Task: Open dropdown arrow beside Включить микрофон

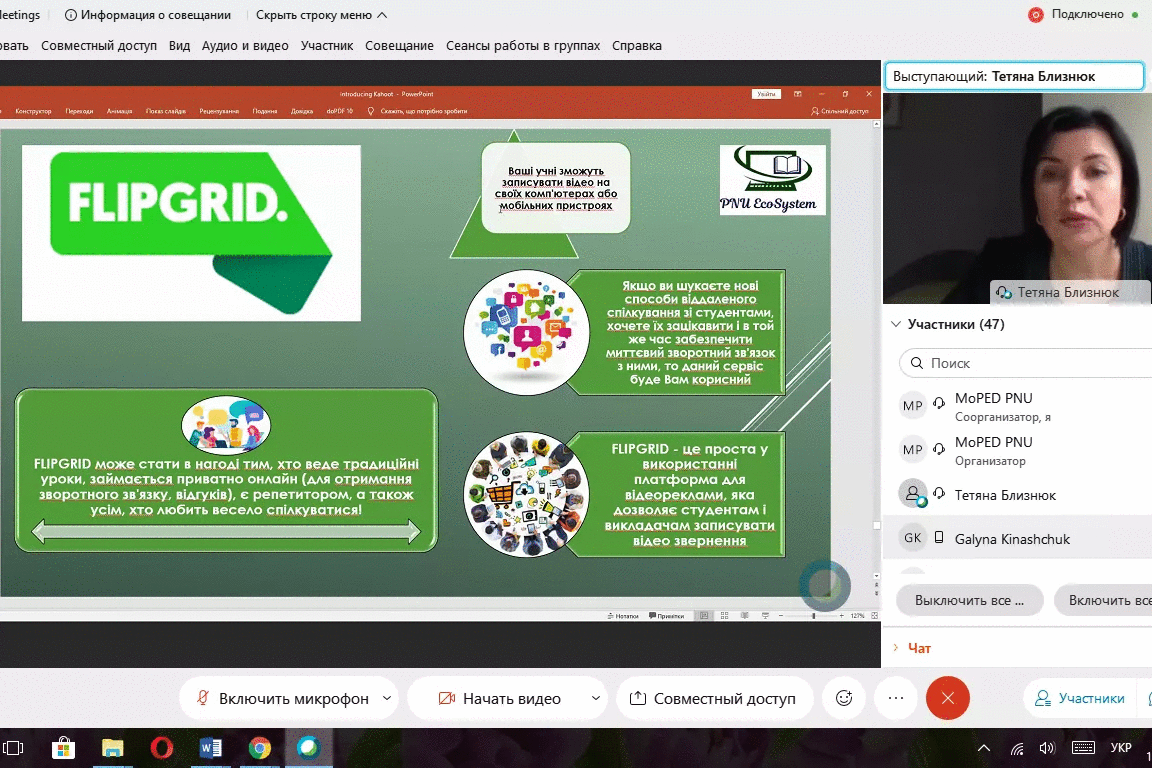Action: point(386,698)
